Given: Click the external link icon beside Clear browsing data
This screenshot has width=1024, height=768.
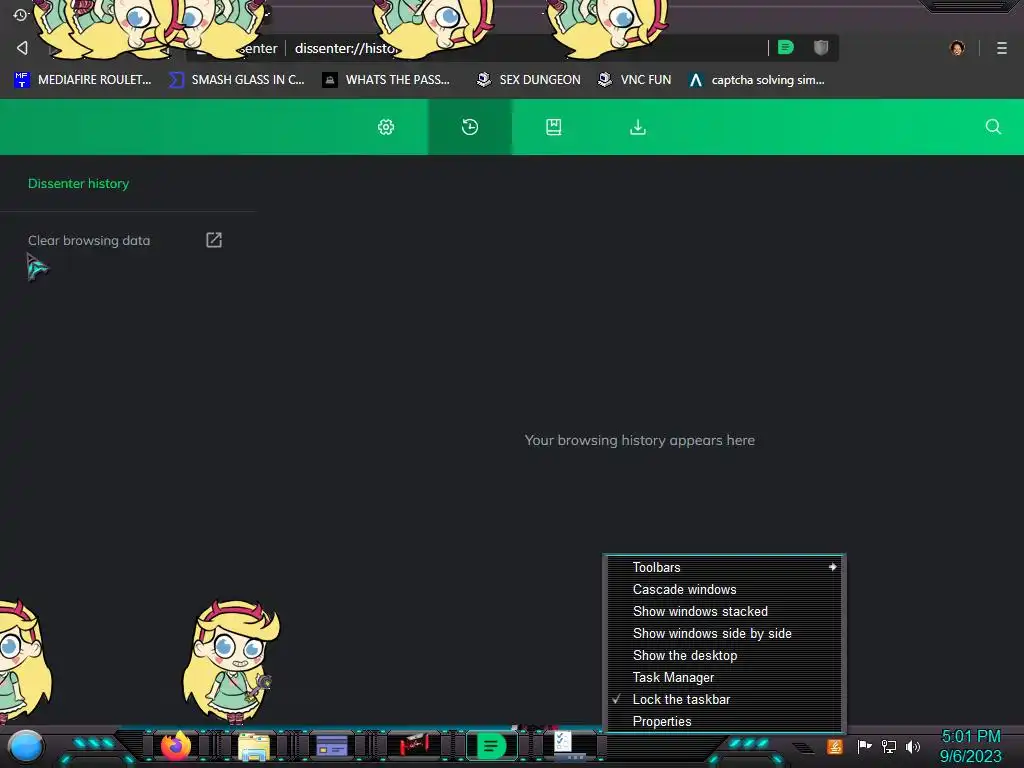Looking at the screenshot, I should (214, 240).
